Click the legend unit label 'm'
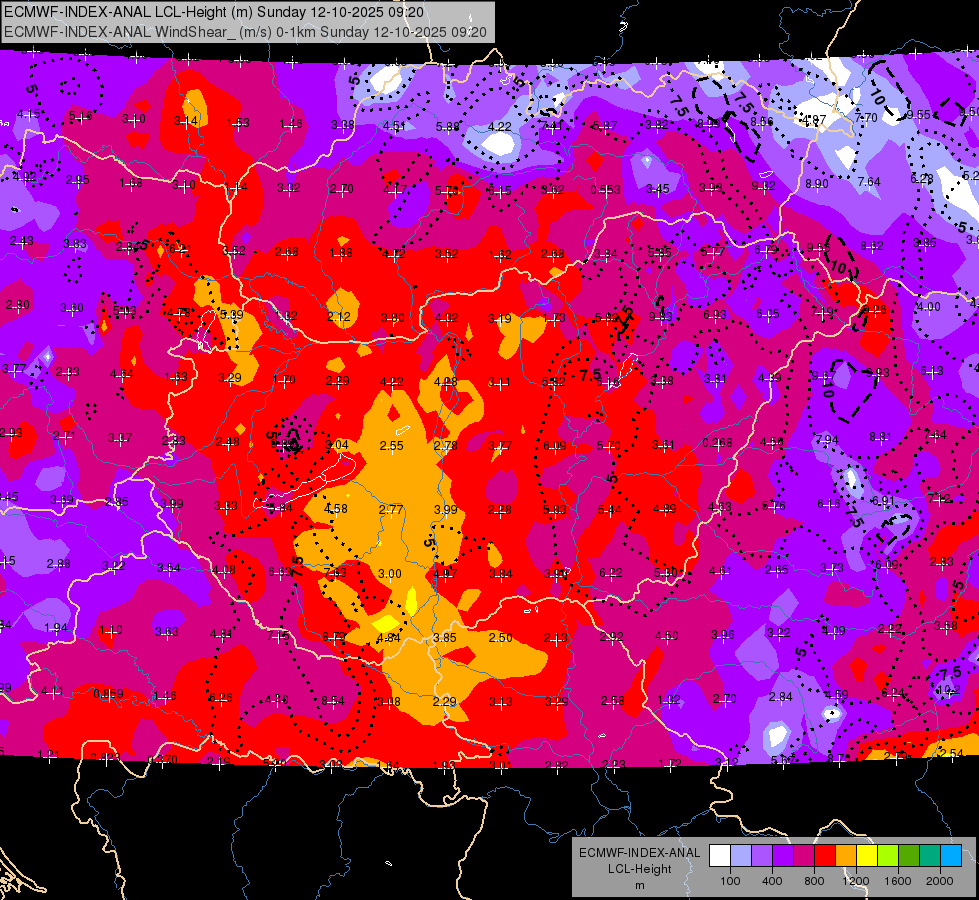This screenshot has width=979, height=900. [639, 885]
